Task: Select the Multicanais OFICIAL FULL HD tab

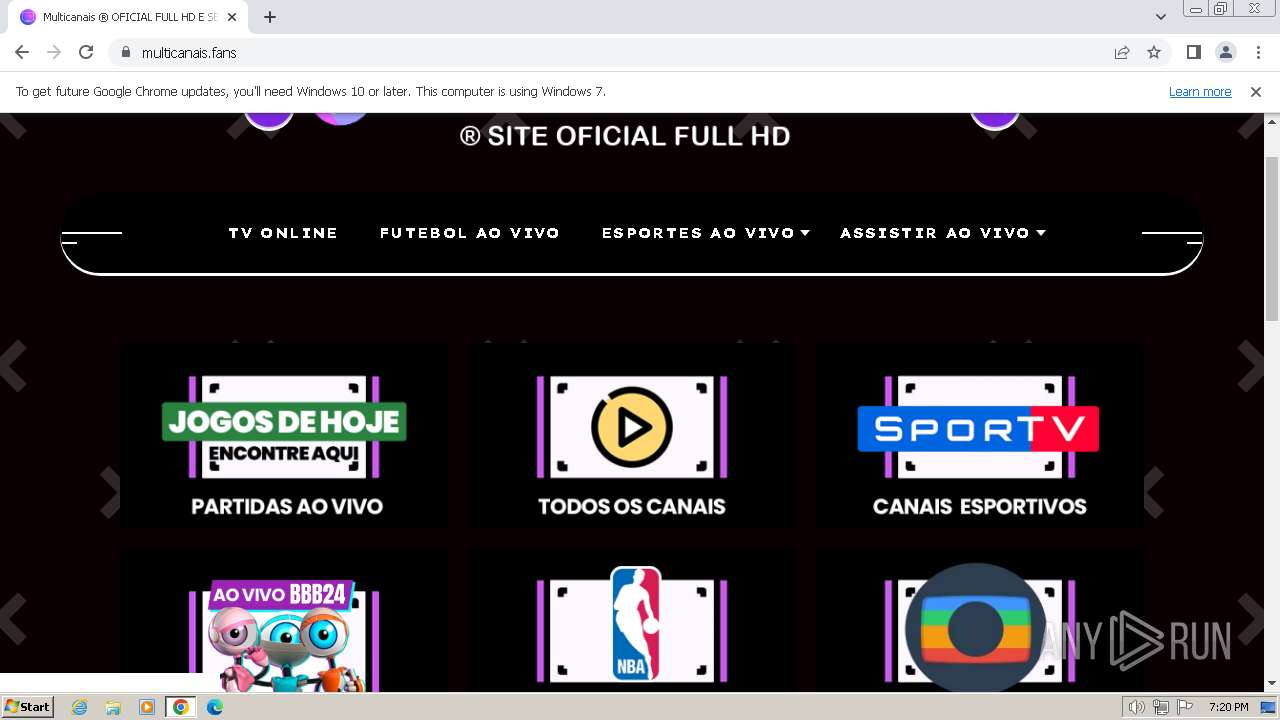Action: pos(128,17)
